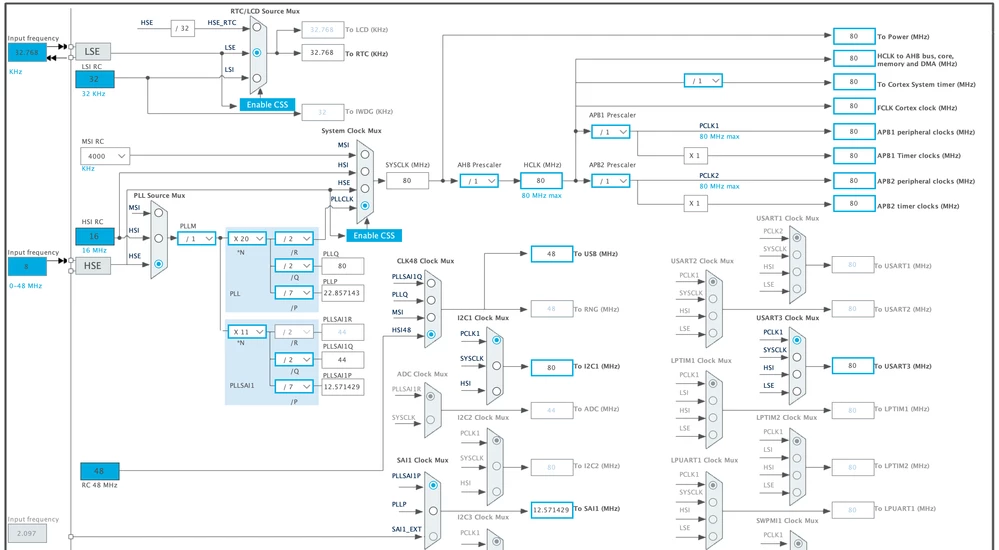Select LSE in RTC/LCD Source Mux

257,53
